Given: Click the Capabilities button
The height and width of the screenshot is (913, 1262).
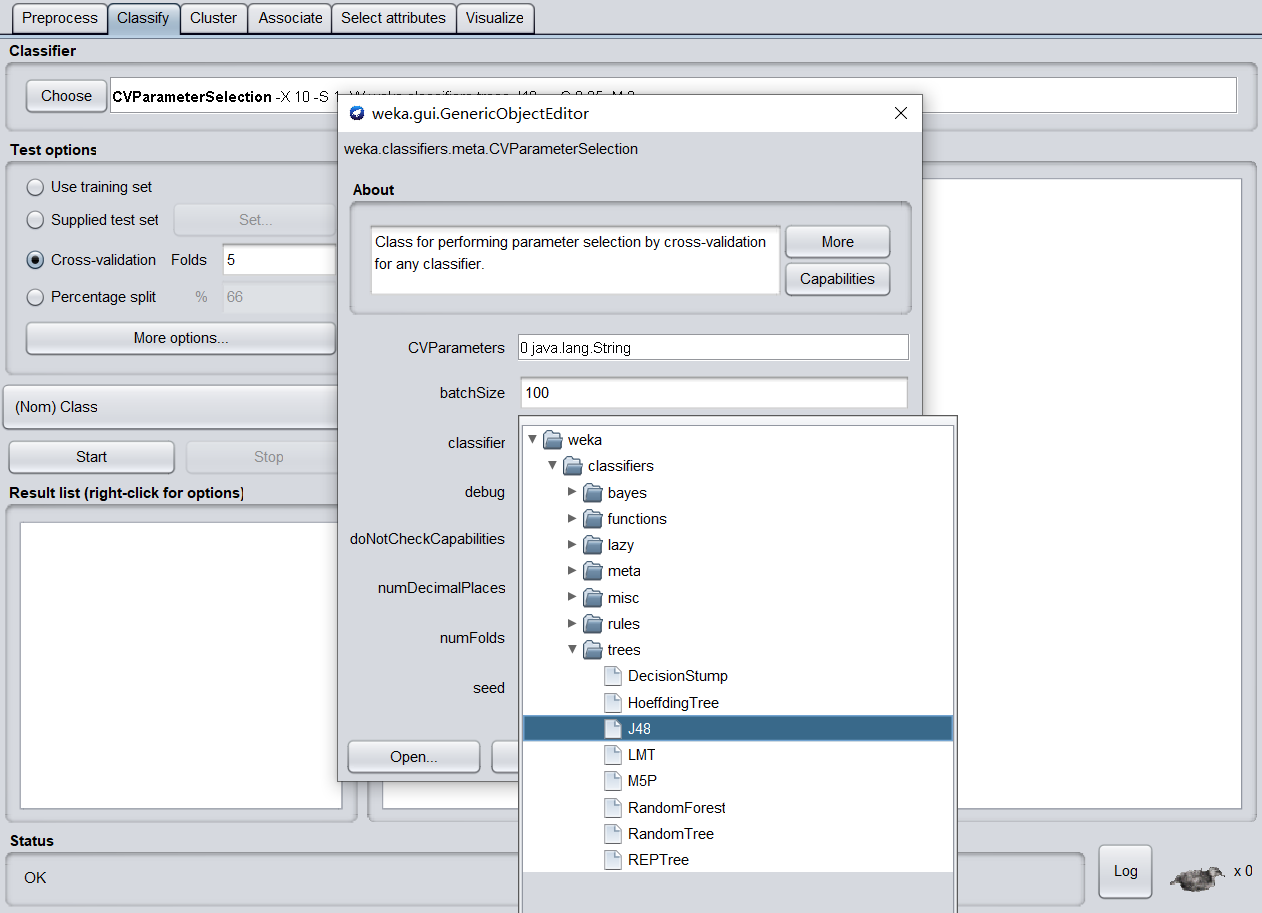Looking at the screenshot, I should point(837,279).
